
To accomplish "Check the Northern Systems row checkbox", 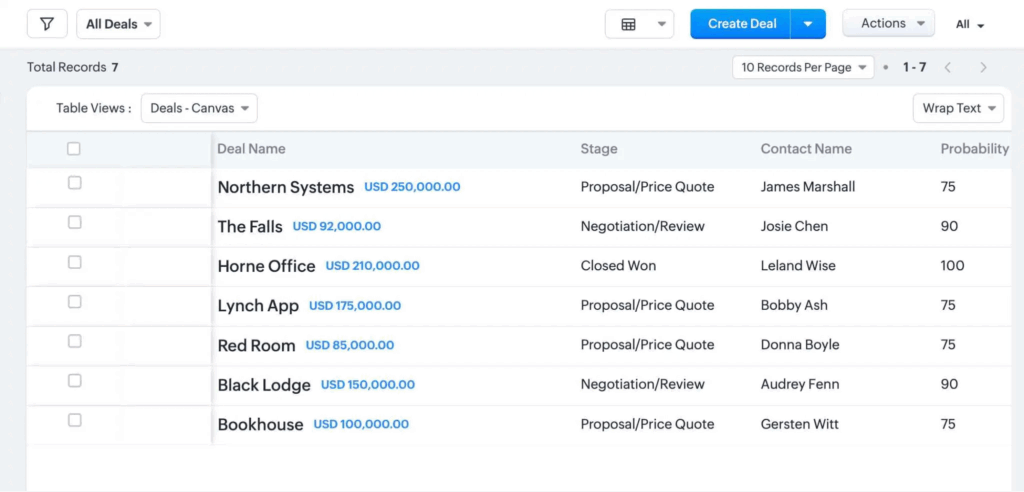I will [x=74, y=183].
